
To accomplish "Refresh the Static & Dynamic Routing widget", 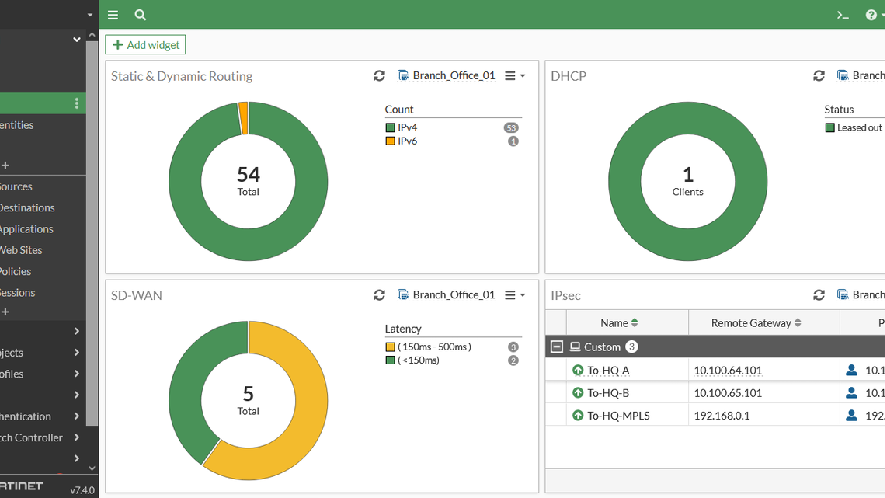I will click(379, 76).
